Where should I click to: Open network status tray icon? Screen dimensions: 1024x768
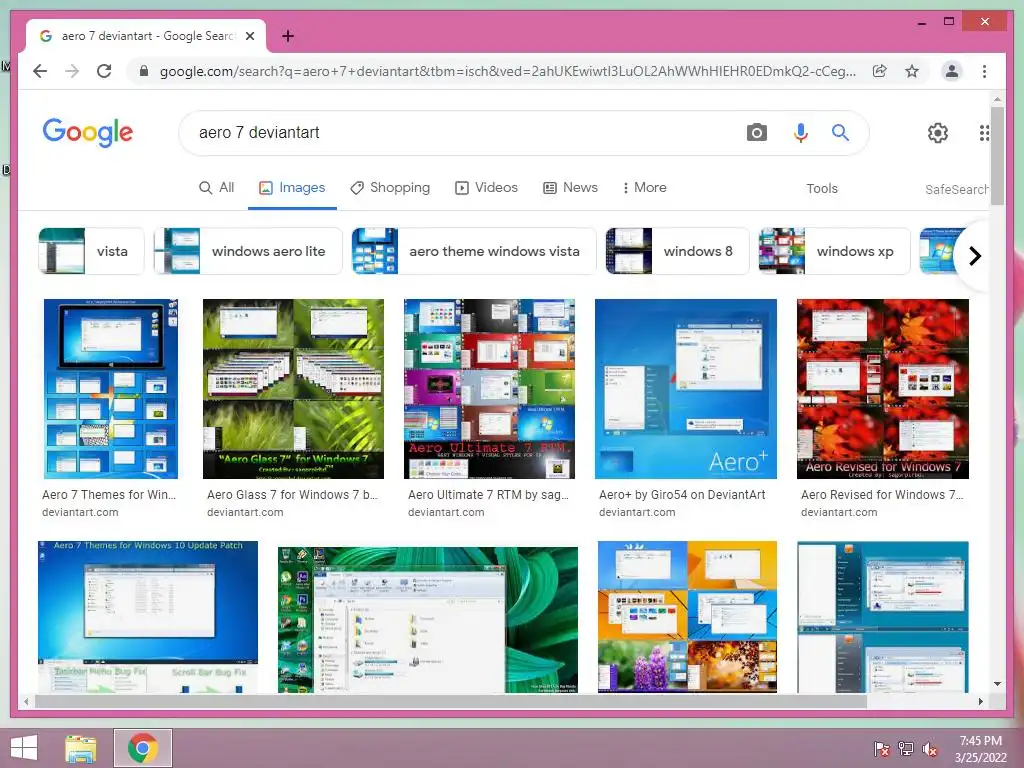906,748
